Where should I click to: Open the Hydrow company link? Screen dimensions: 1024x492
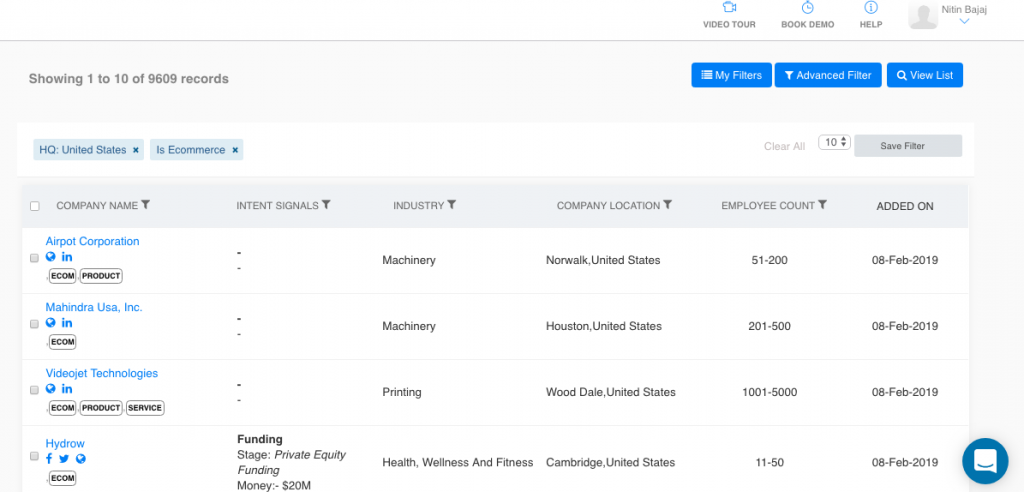point(65,444)
